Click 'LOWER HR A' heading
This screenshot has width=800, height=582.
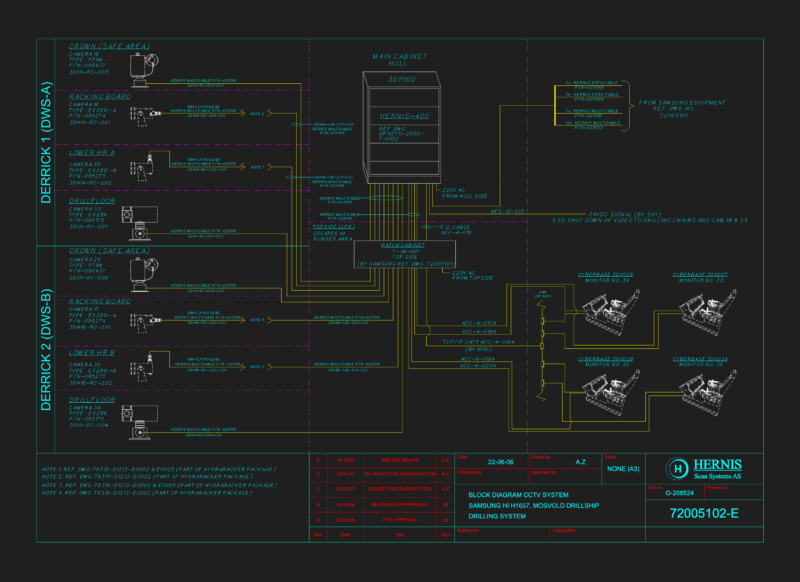click(92, 153)
